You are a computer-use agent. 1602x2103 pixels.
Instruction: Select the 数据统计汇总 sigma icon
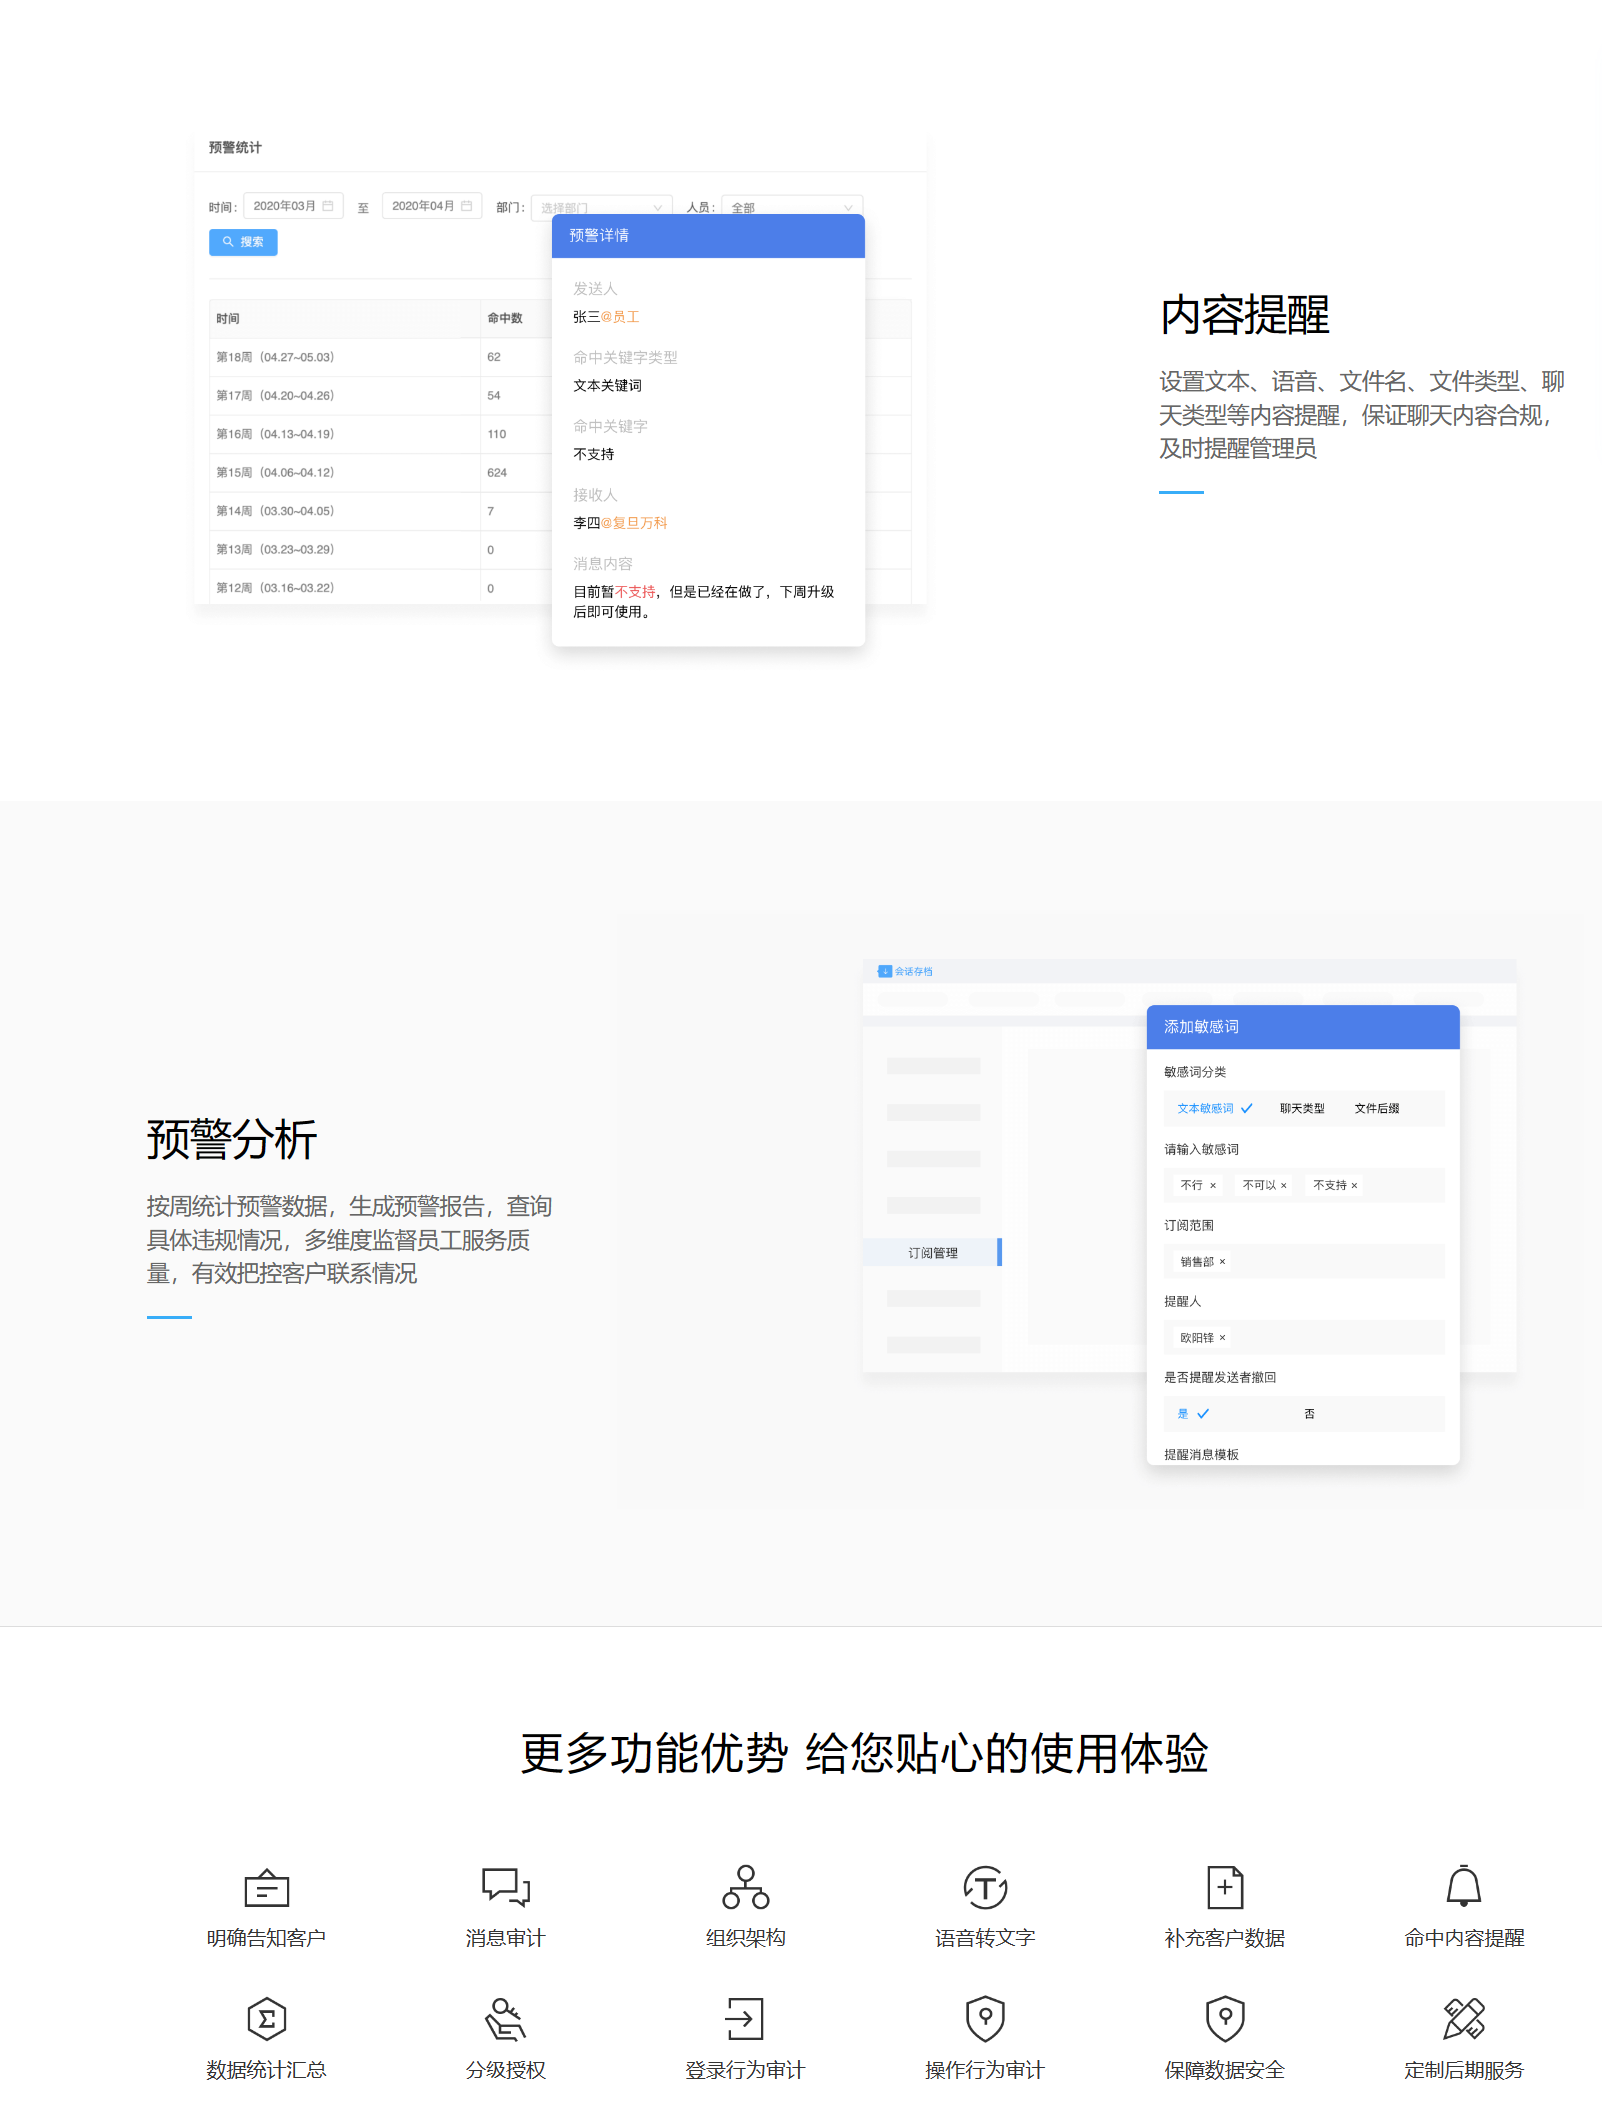click(266, 2019)
